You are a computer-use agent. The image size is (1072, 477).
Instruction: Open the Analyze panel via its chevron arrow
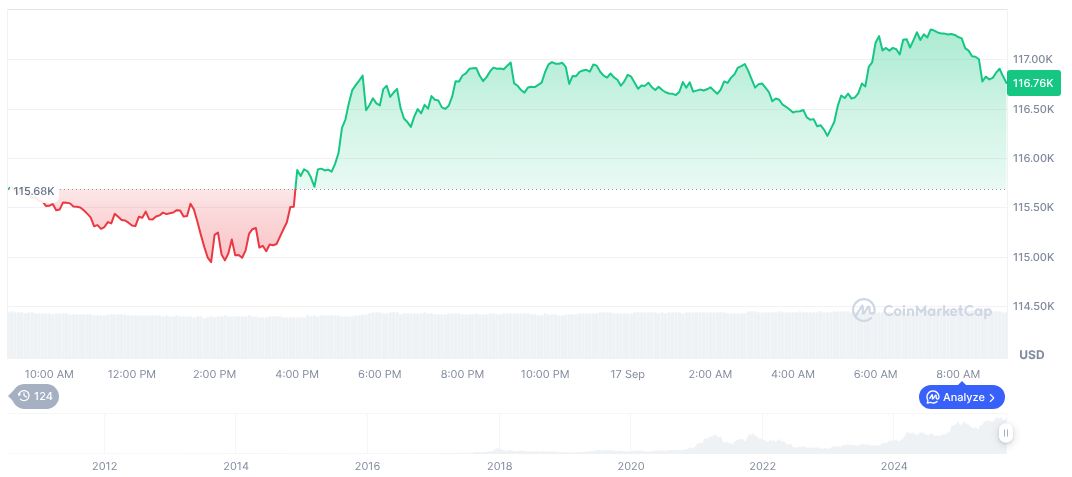(x=992, y=397)
